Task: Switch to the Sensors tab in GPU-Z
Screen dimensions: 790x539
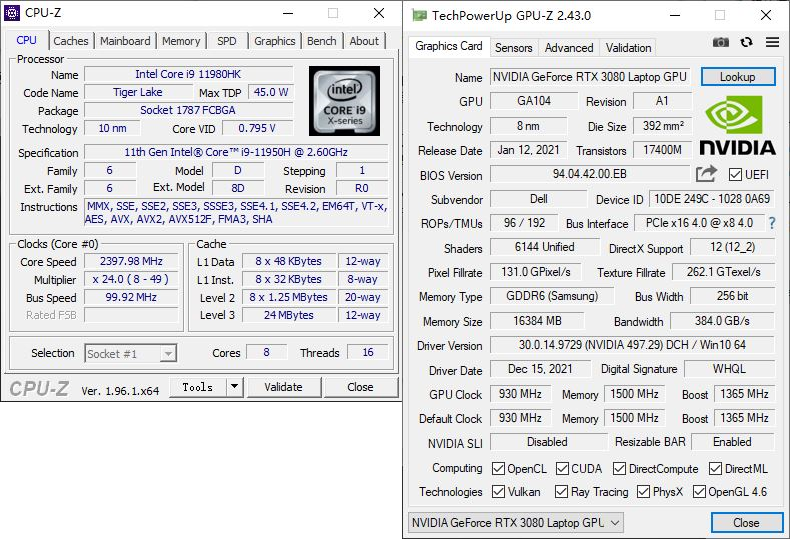Action: [513, 48]
